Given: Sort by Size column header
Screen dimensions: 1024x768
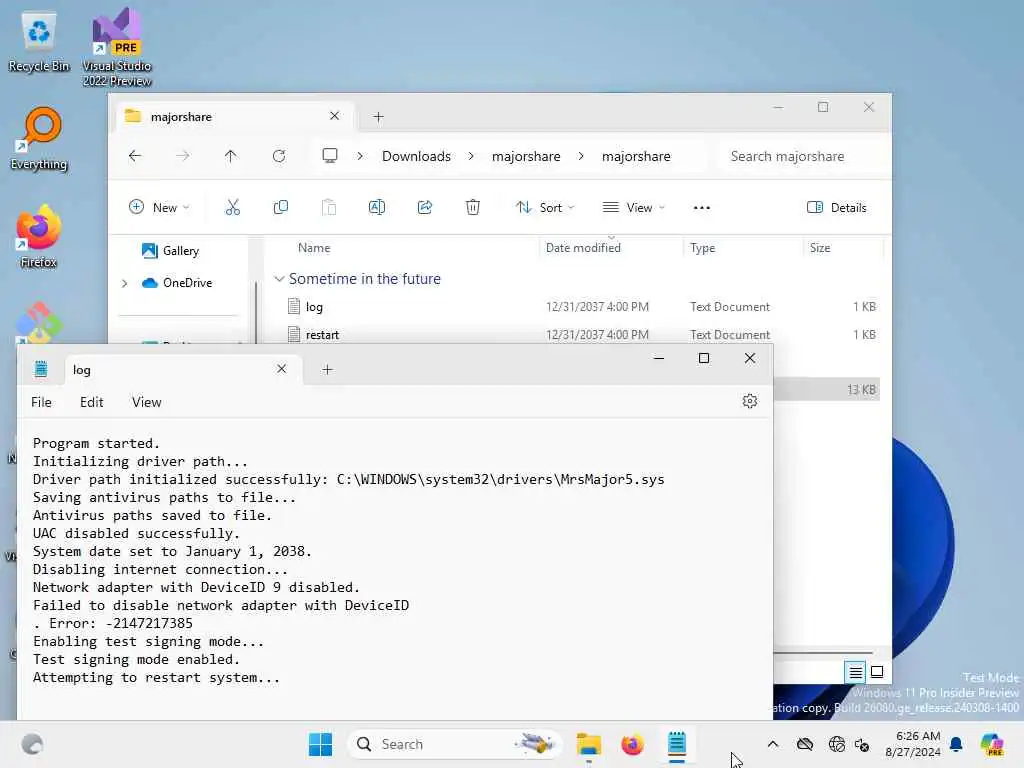Looking at the screenshot, I should coord(820,248).
